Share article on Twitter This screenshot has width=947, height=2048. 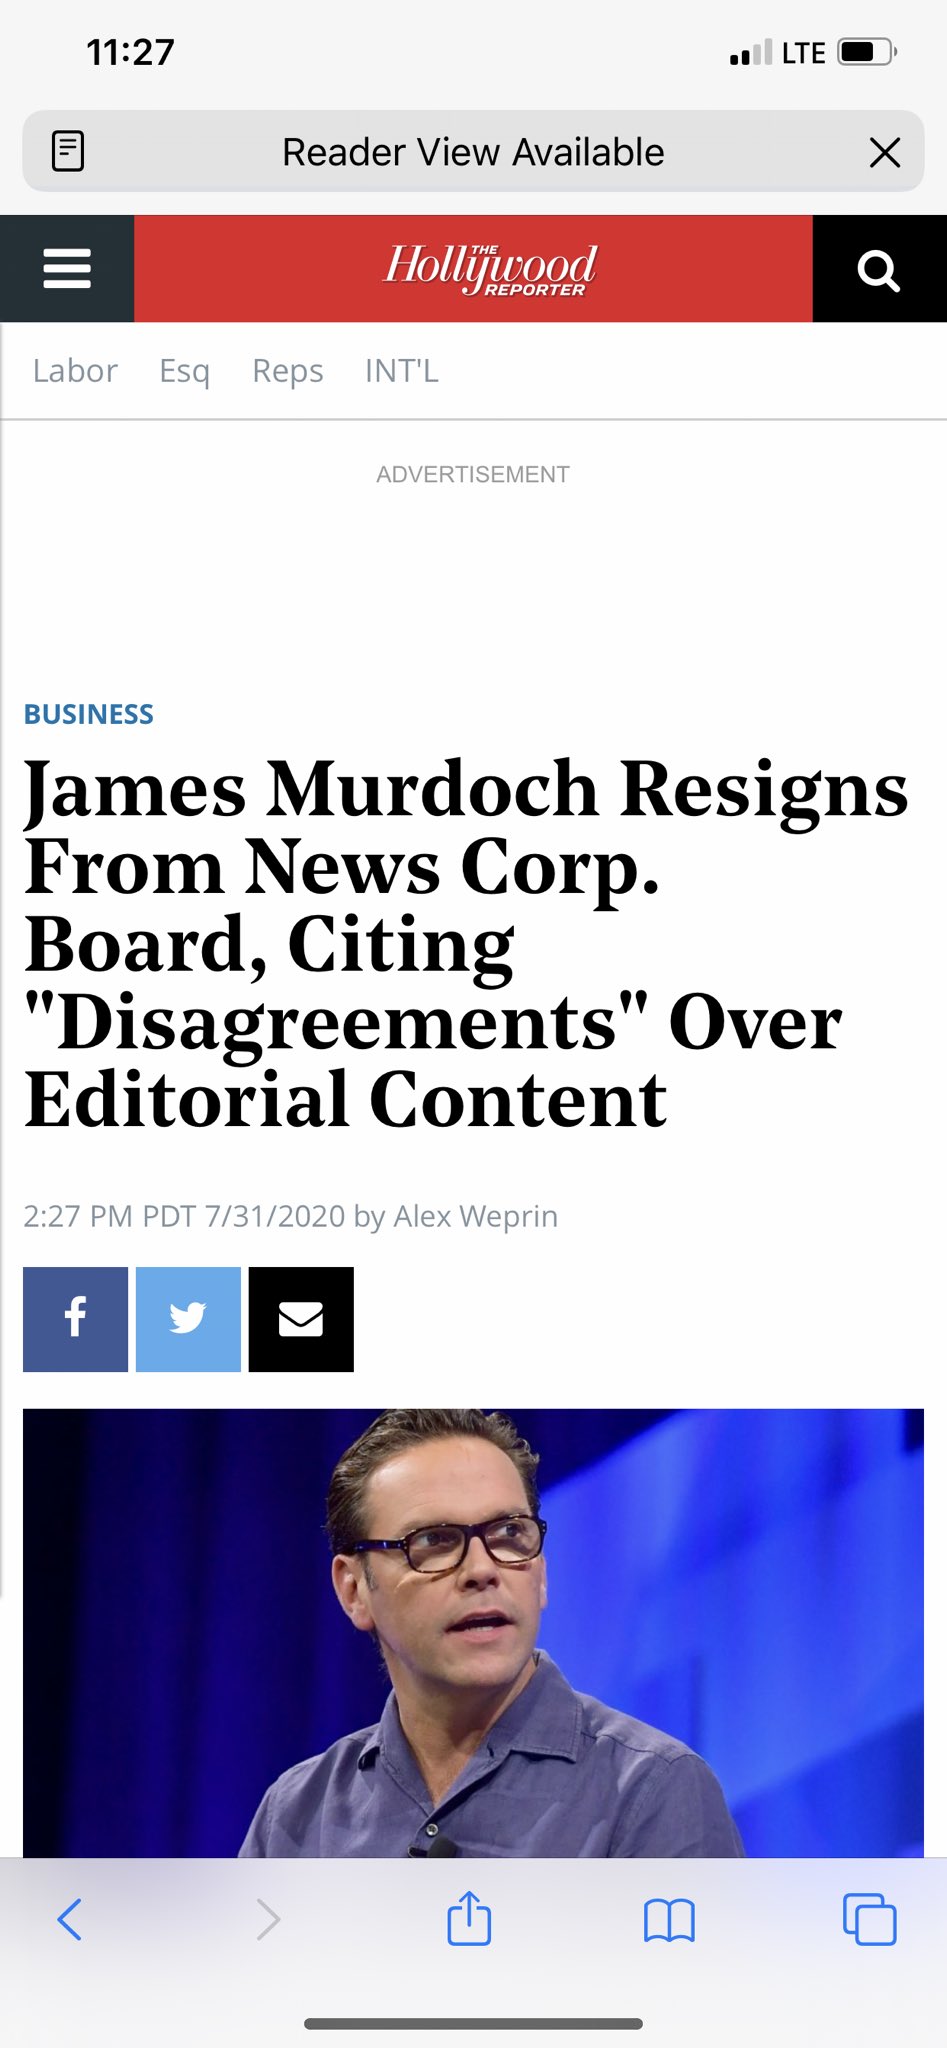pyautogui.click(x=188, y=1319)
